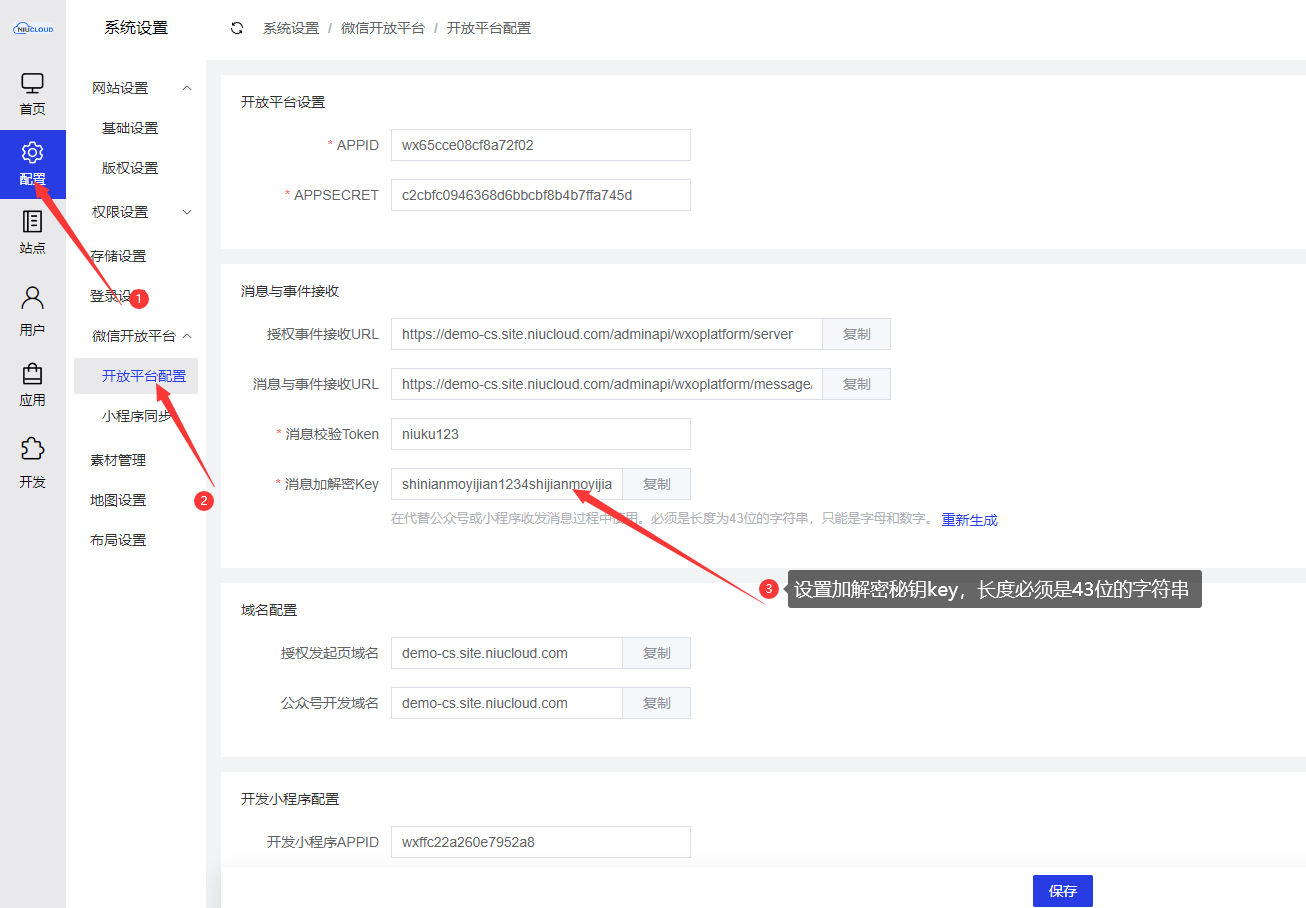Image resolution: width=1306 pixels, height=908 pixels.
Task: Click the 保存 save button
Action: [1062, 891]
